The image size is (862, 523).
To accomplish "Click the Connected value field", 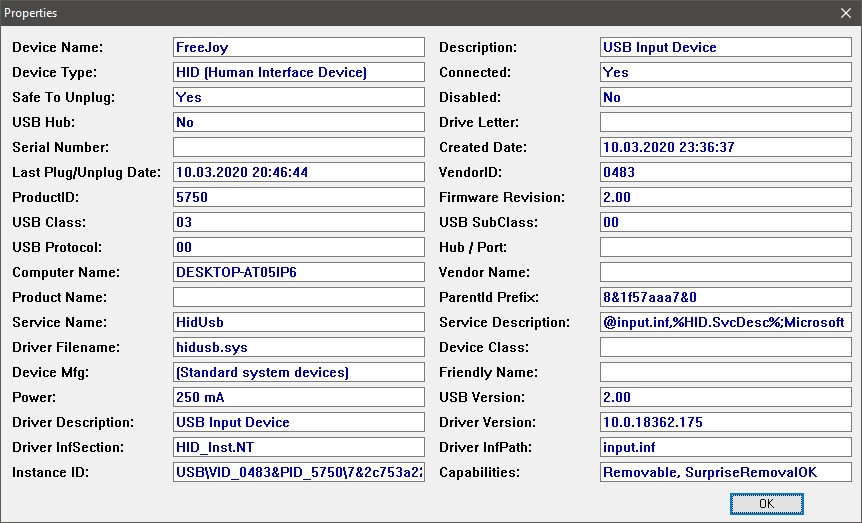I will point(726,72).
